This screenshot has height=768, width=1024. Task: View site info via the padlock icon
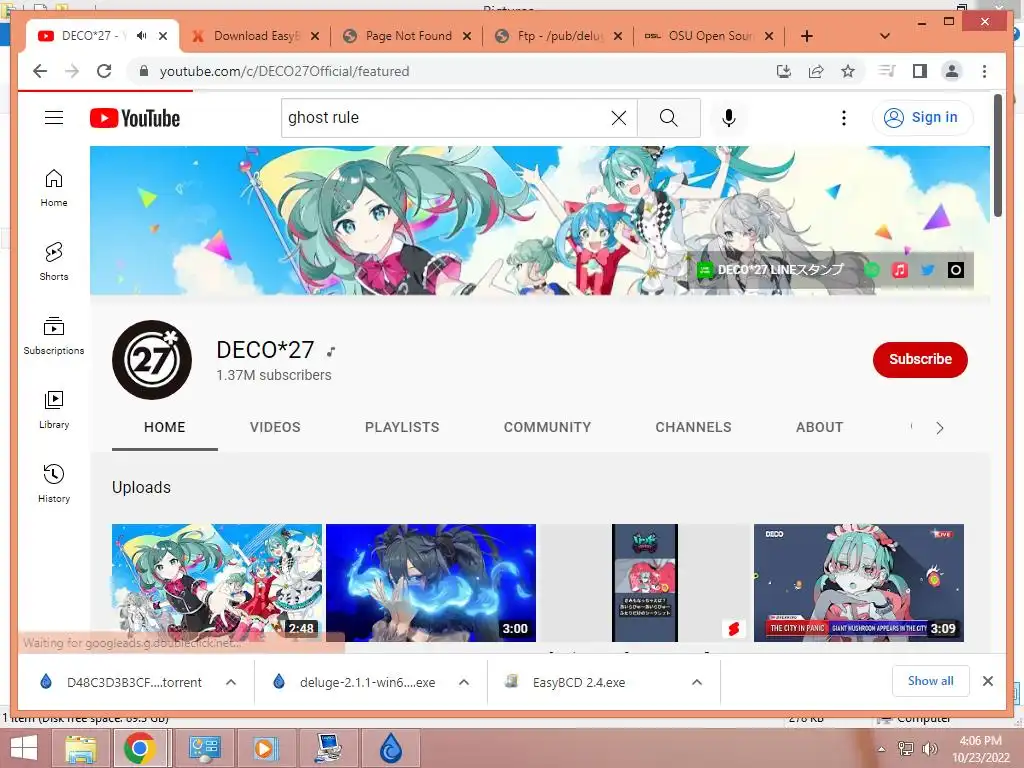pyautogui.click(x=144, y=71)
